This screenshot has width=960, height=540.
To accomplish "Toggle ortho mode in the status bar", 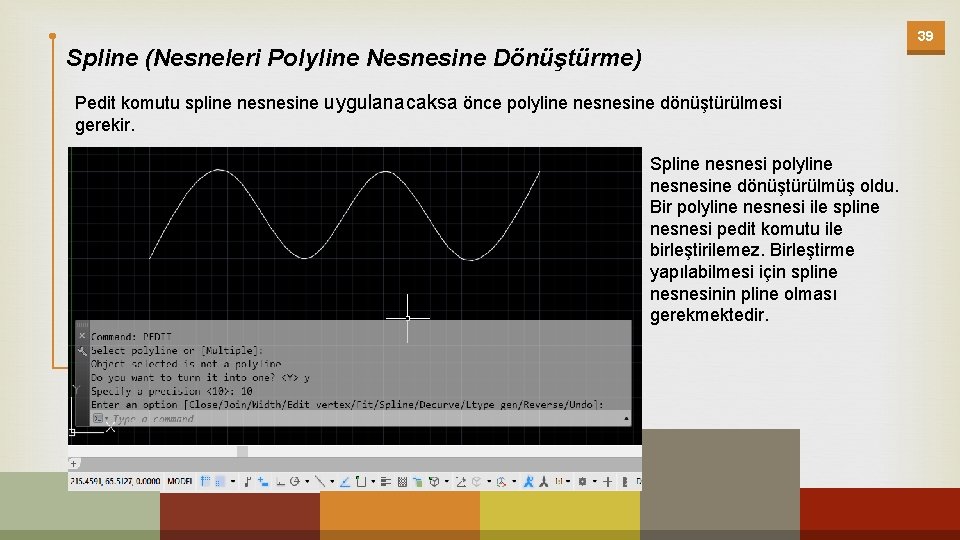I will 280,482.
